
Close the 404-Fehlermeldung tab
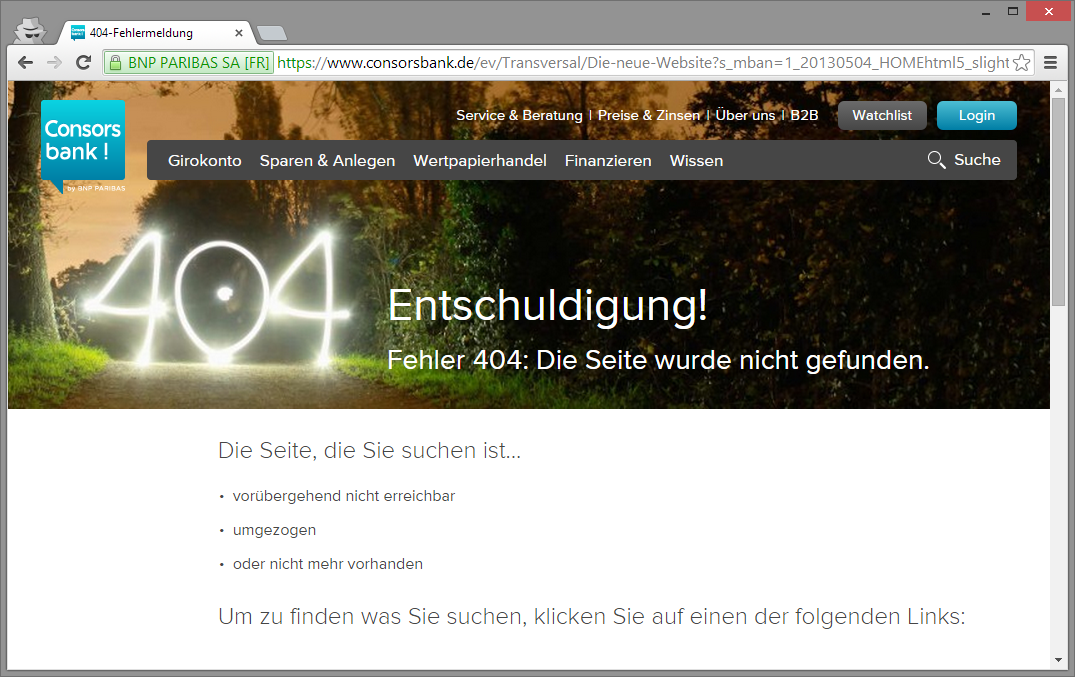coord(239,33)
